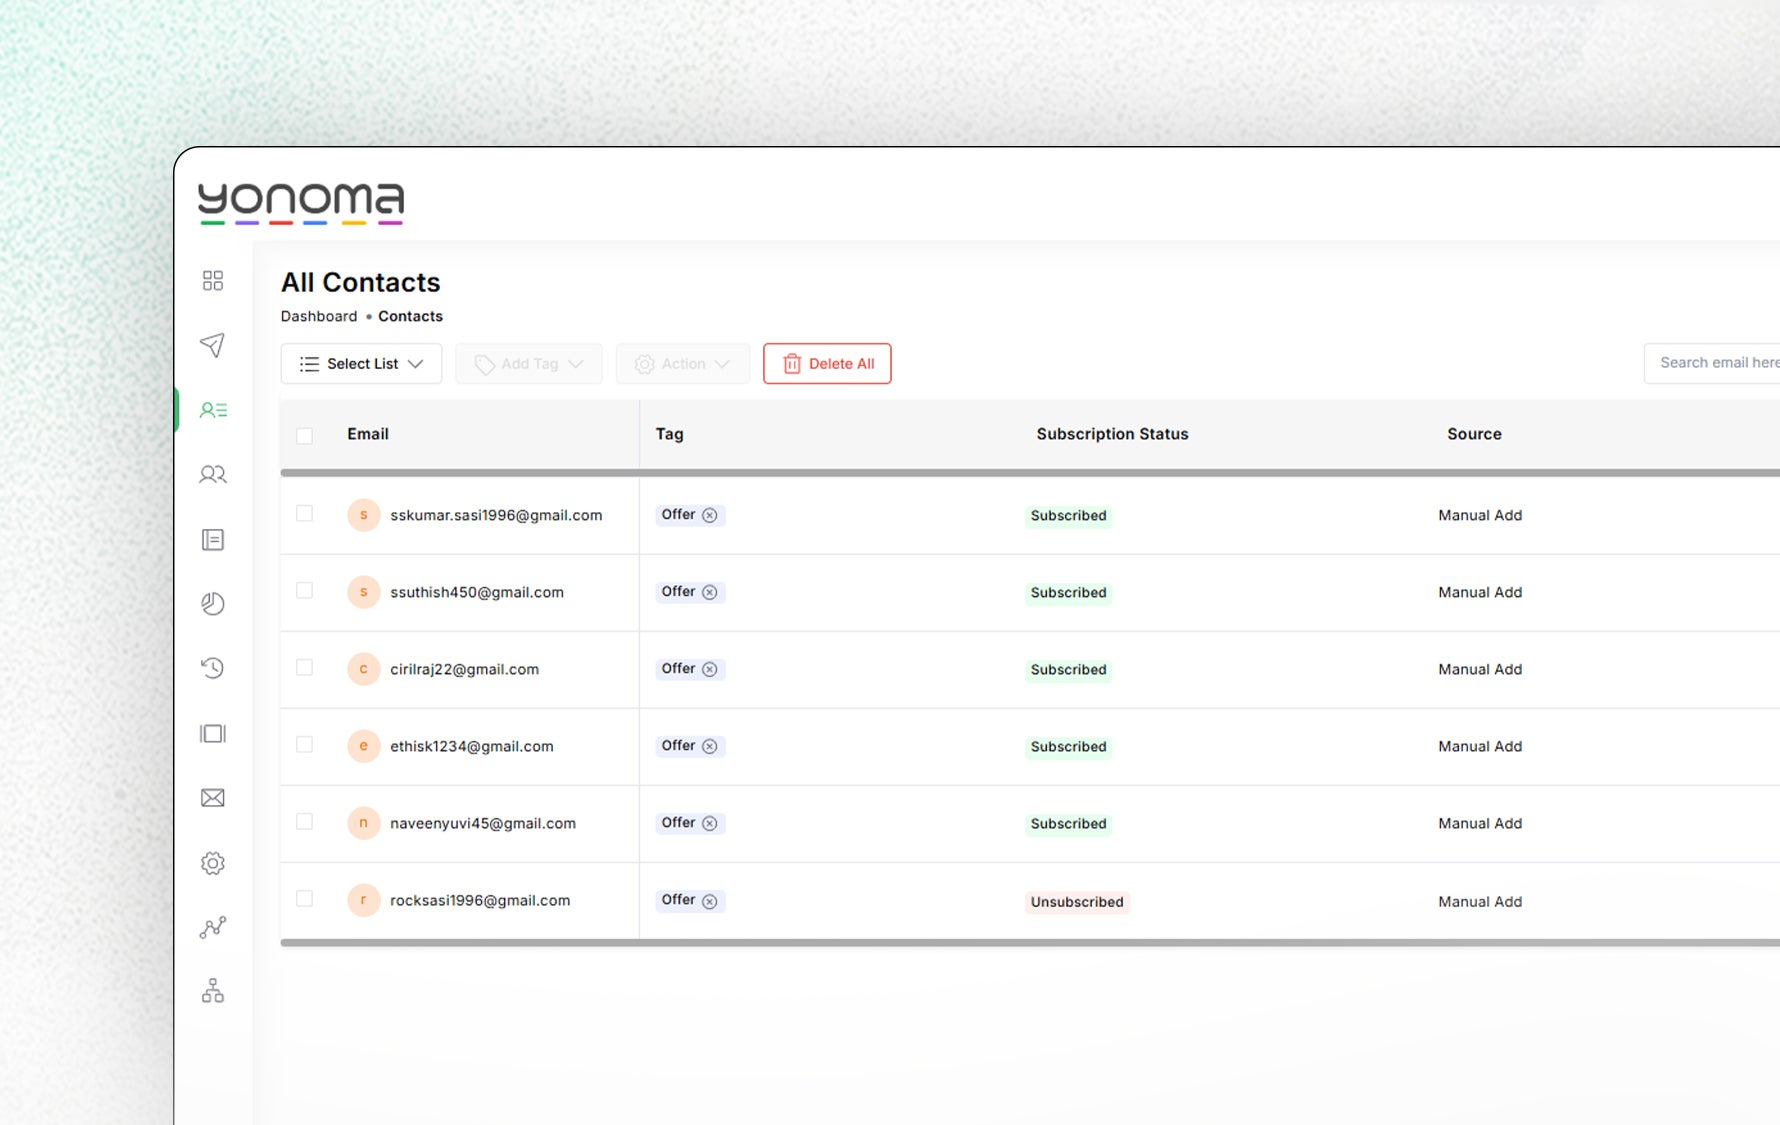Screen dimensions: 1780x1125
Task: Click the hierarchy tree sidebar icon
Action: [x=212, y=991]
